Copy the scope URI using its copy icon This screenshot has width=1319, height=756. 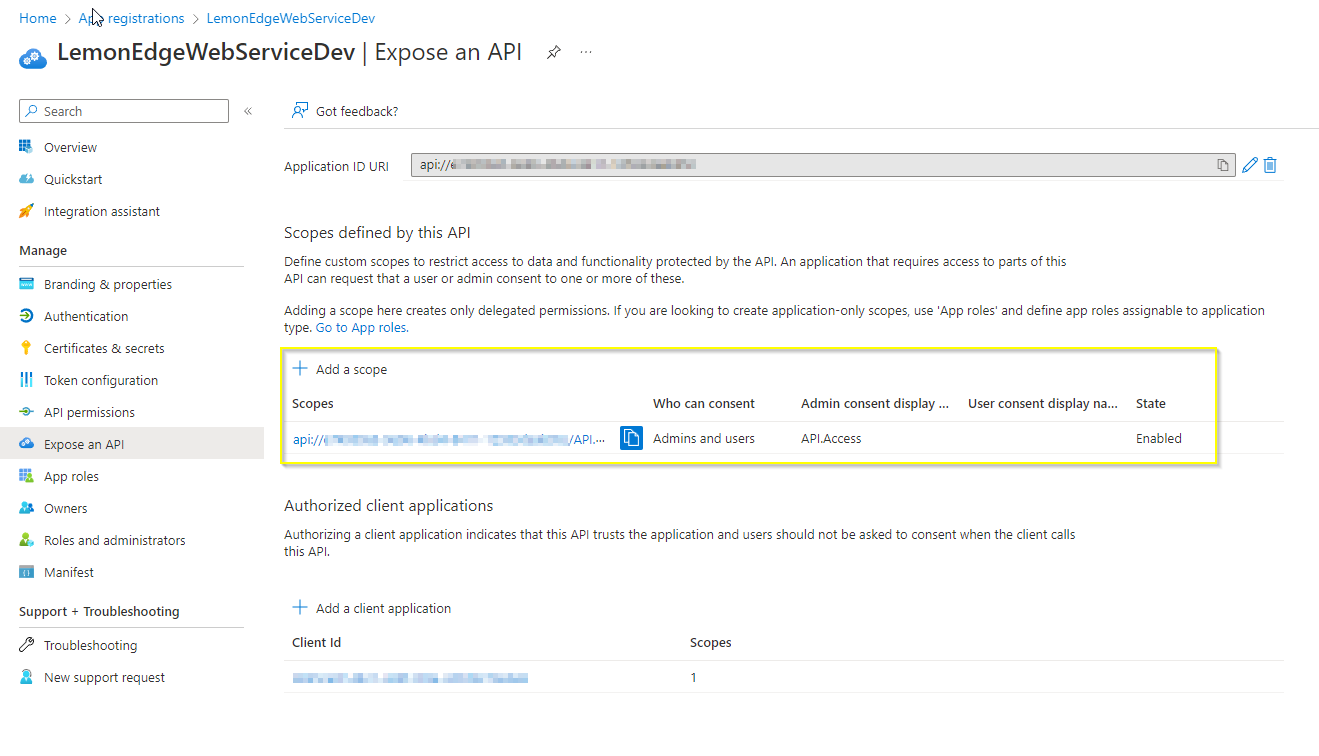[631, 437]
